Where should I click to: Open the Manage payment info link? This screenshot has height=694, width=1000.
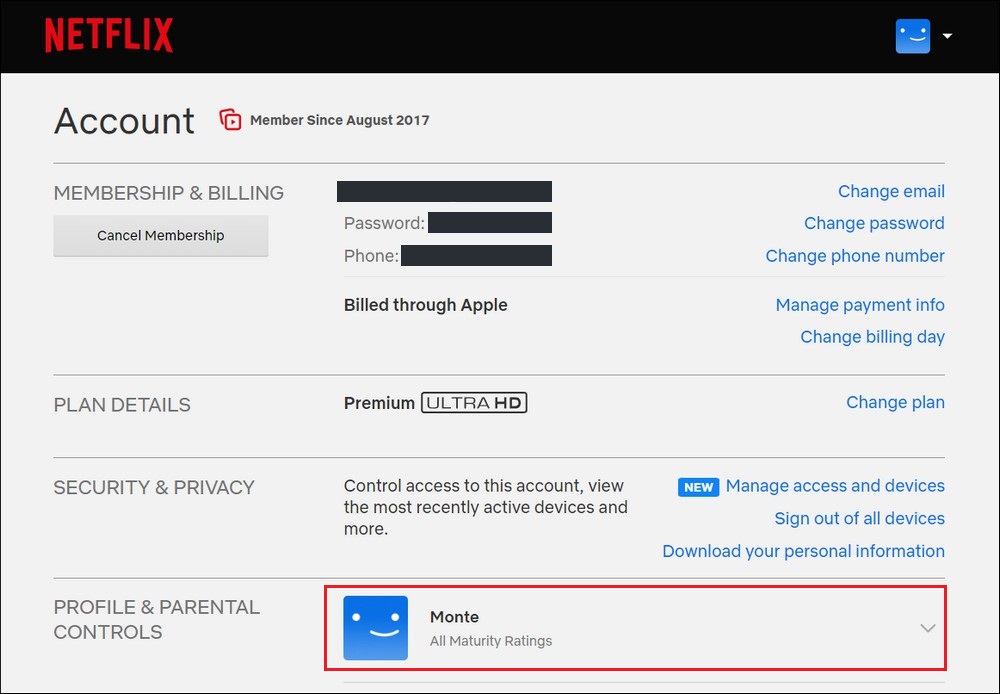pos(860,305)
